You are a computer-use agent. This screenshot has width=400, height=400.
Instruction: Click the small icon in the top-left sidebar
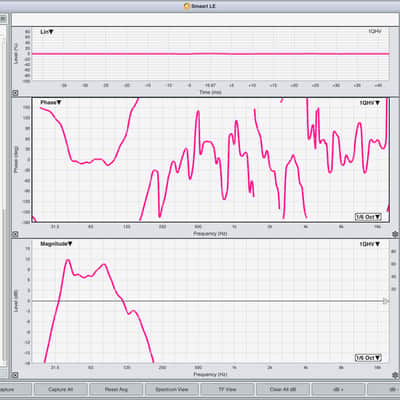click(3, 19)
